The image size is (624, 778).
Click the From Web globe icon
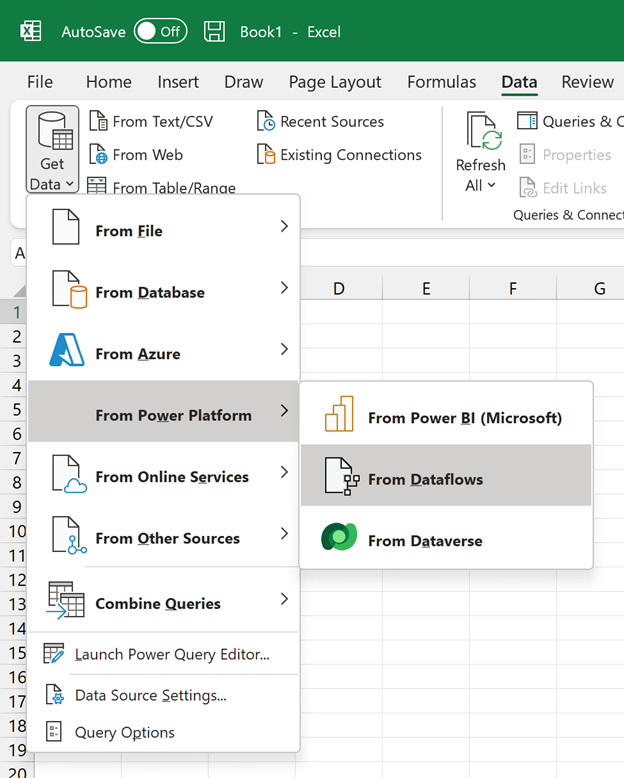[x=98, y=154]
